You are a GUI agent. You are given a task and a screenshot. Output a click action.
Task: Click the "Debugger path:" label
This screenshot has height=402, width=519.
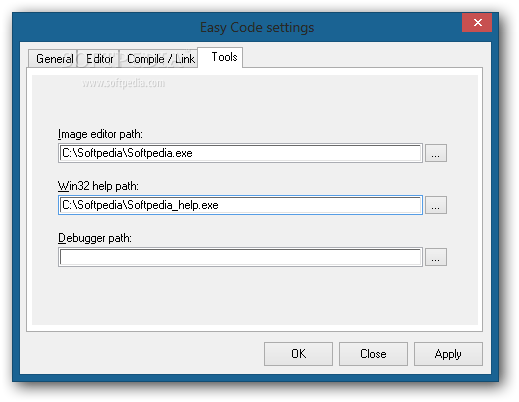[x=95, y=238]
